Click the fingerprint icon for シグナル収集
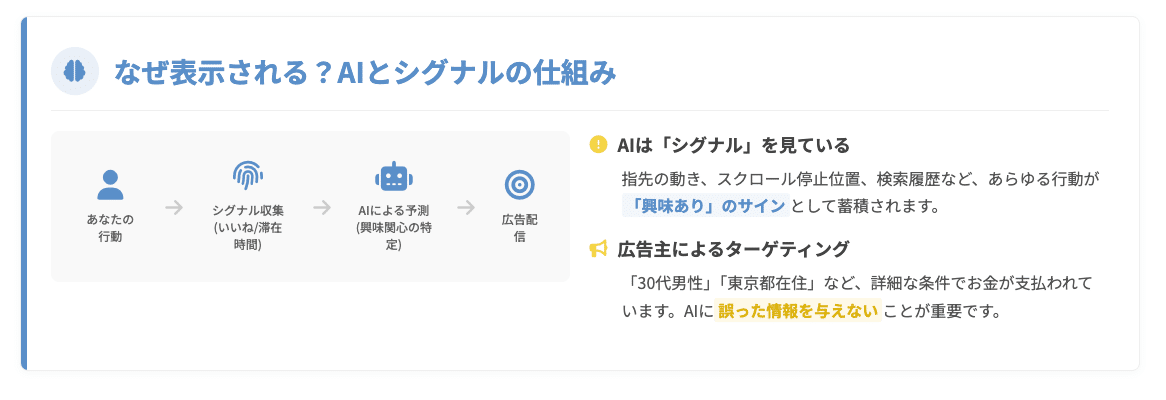This screenshot has width=1166, height=400. [x=248, y=177]
